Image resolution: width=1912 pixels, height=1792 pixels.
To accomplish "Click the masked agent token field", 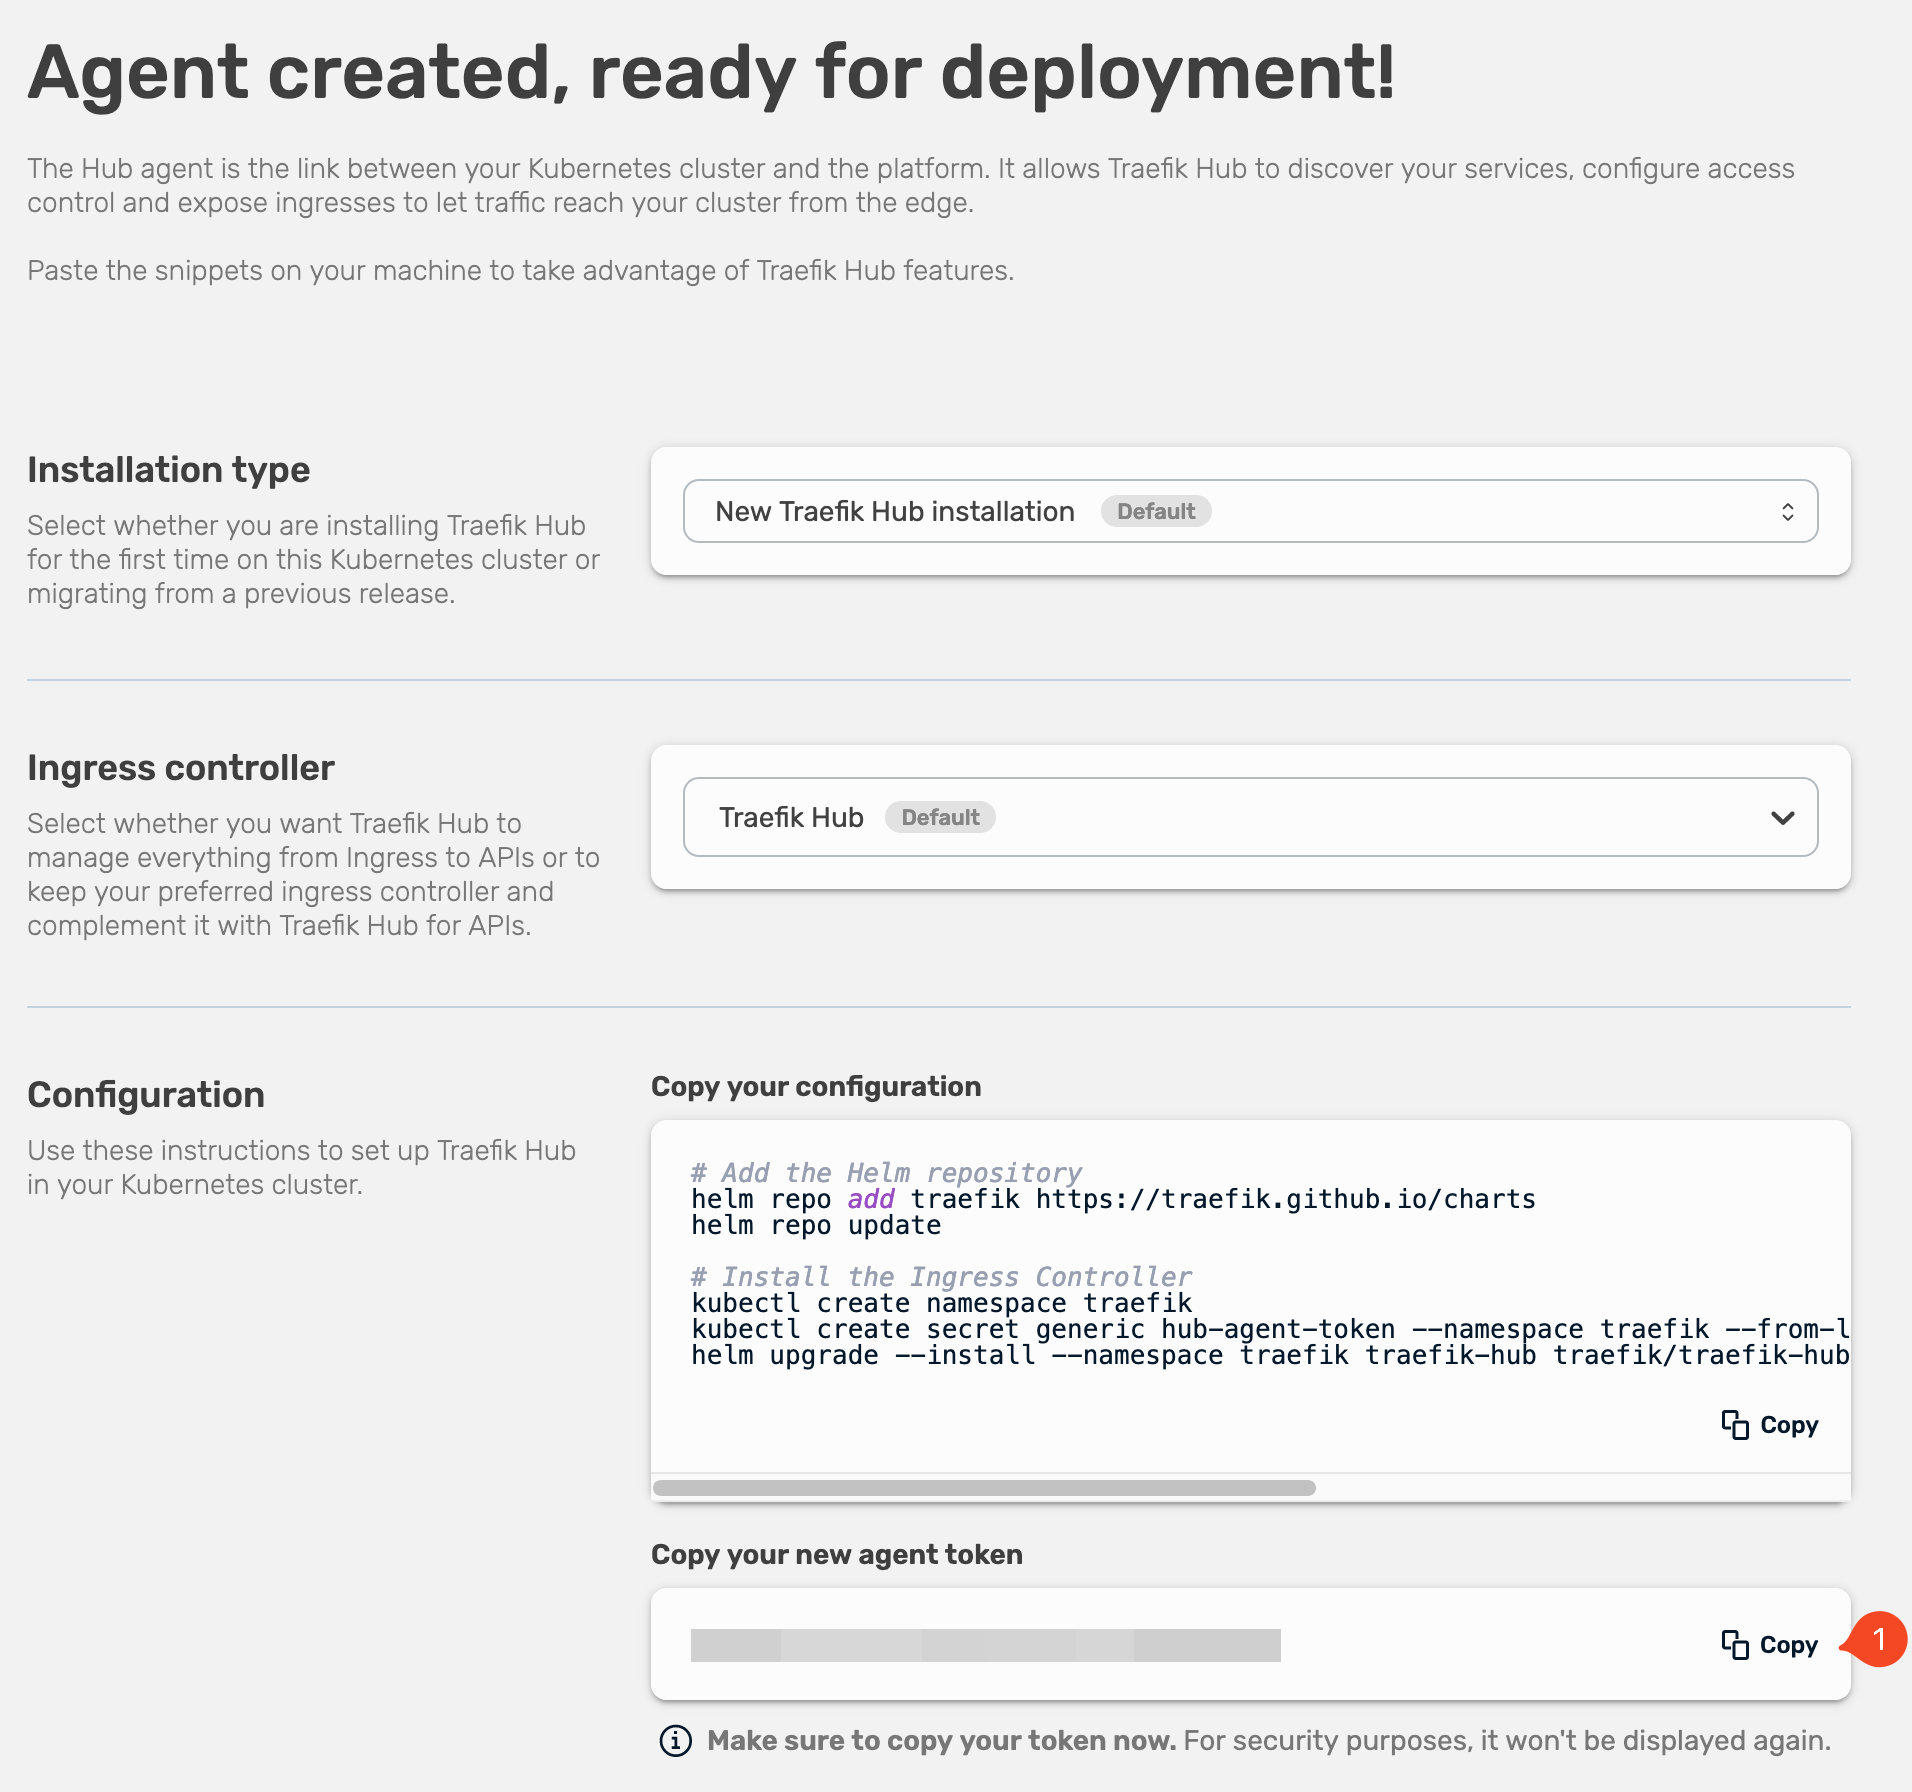I will click(x=985, y=1645).
